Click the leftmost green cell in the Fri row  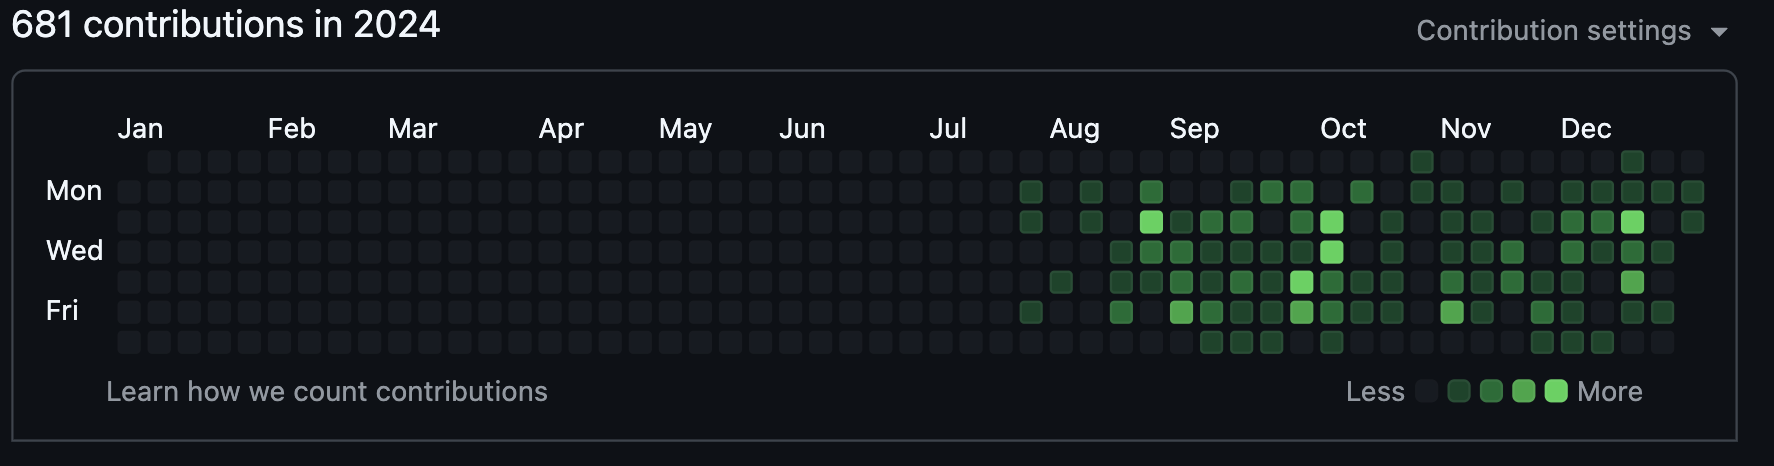[1031, 311]
